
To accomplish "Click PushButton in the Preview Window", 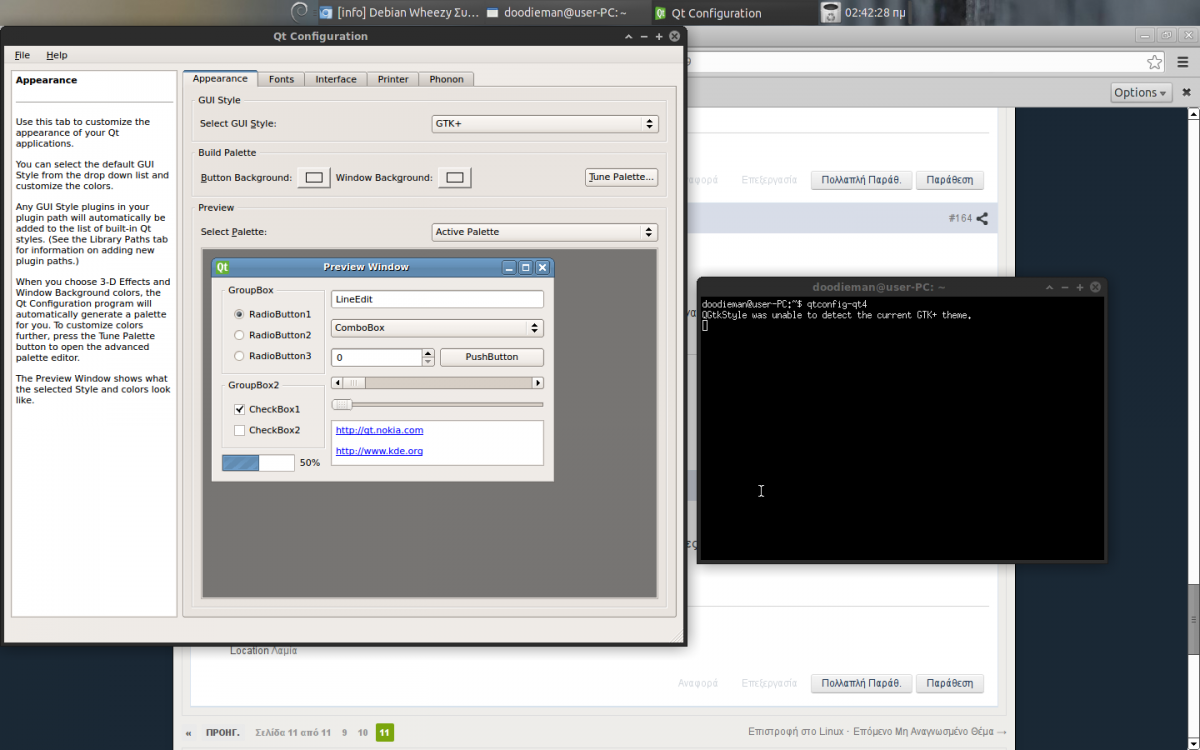I will (x=492, y=357).
